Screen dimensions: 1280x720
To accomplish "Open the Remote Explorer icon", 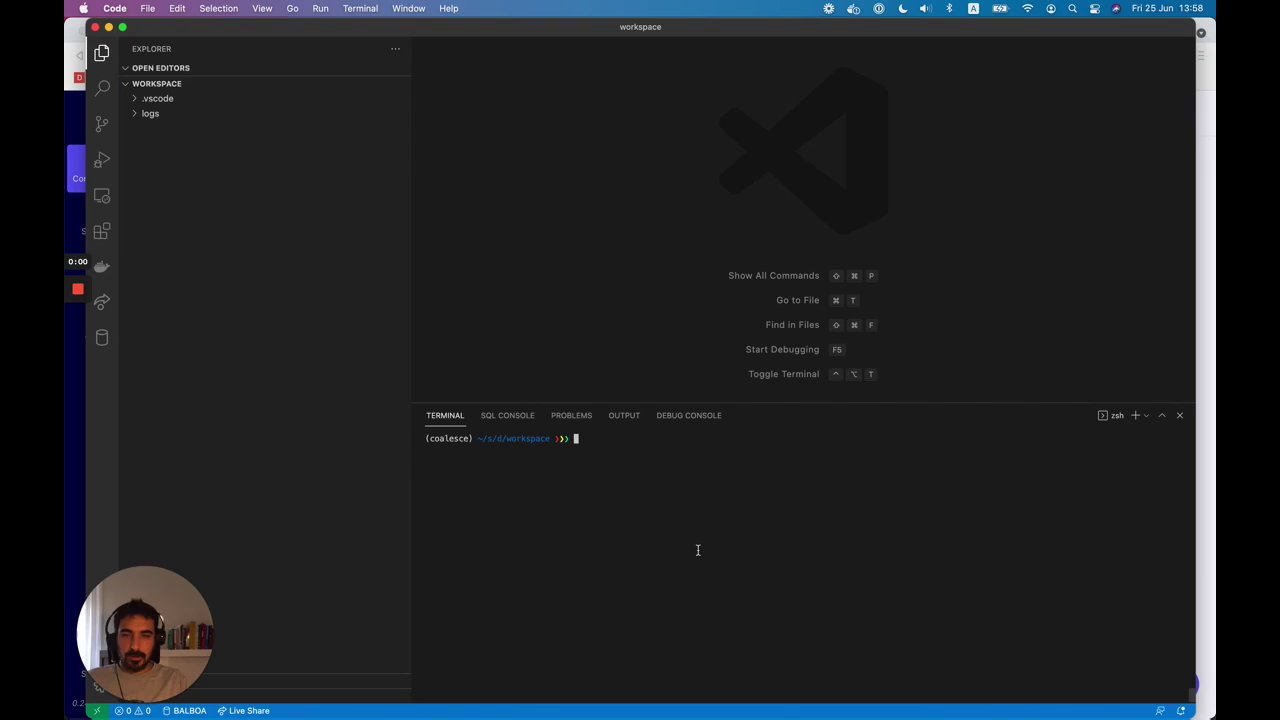I will [x=102, y=196].
